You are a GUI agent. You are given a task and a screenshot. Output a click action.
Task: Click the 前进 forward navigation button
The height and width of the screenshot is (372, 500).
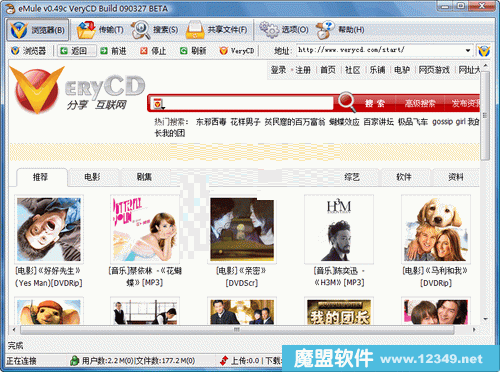pyautogui.click(x=113, y=51)
